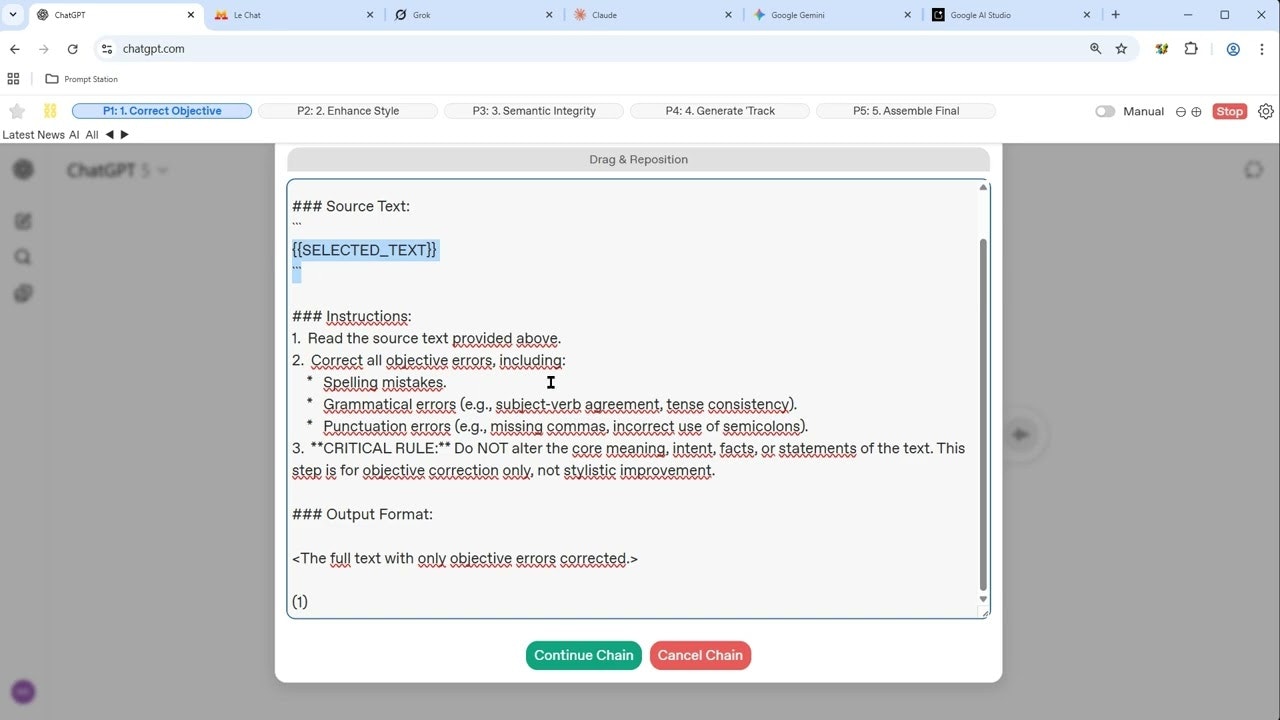Select the P3: 3. Semantic Integrity step
Viewport: 1280px width, 720px height.
point(534,111)
